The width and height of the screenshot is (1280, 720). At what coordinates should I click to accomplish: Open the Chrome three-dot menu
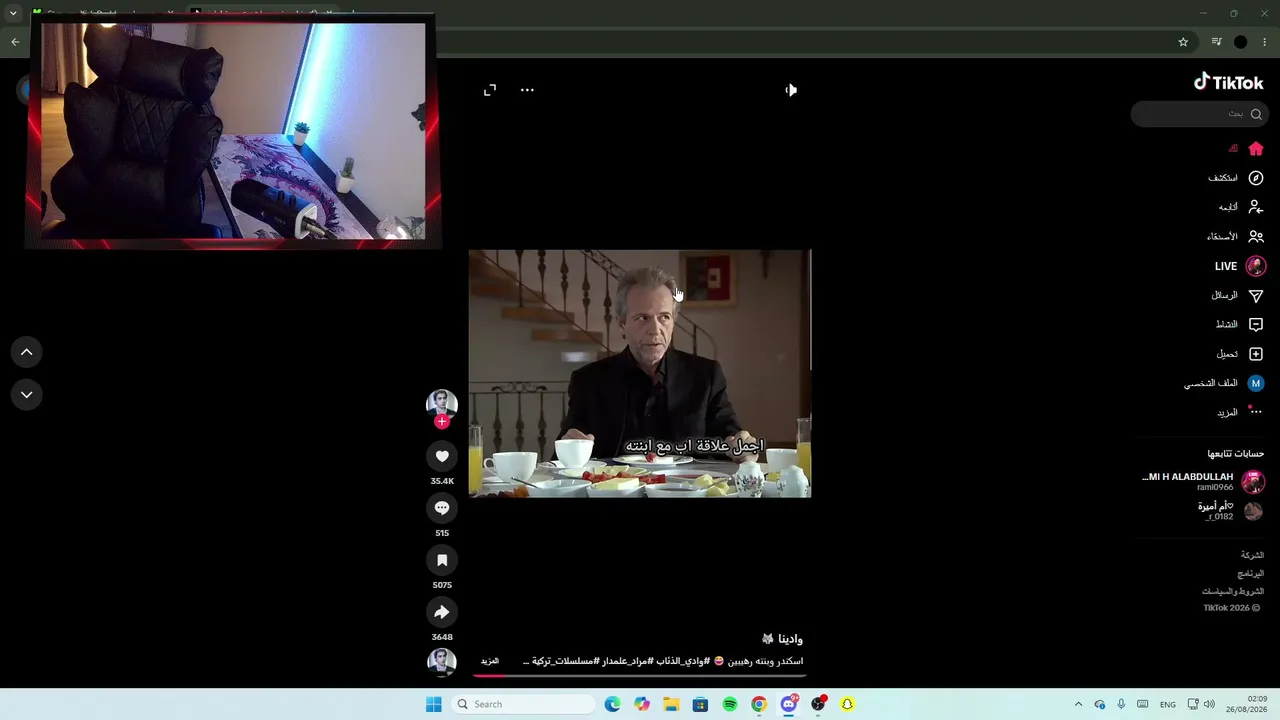coord(1265,42)
